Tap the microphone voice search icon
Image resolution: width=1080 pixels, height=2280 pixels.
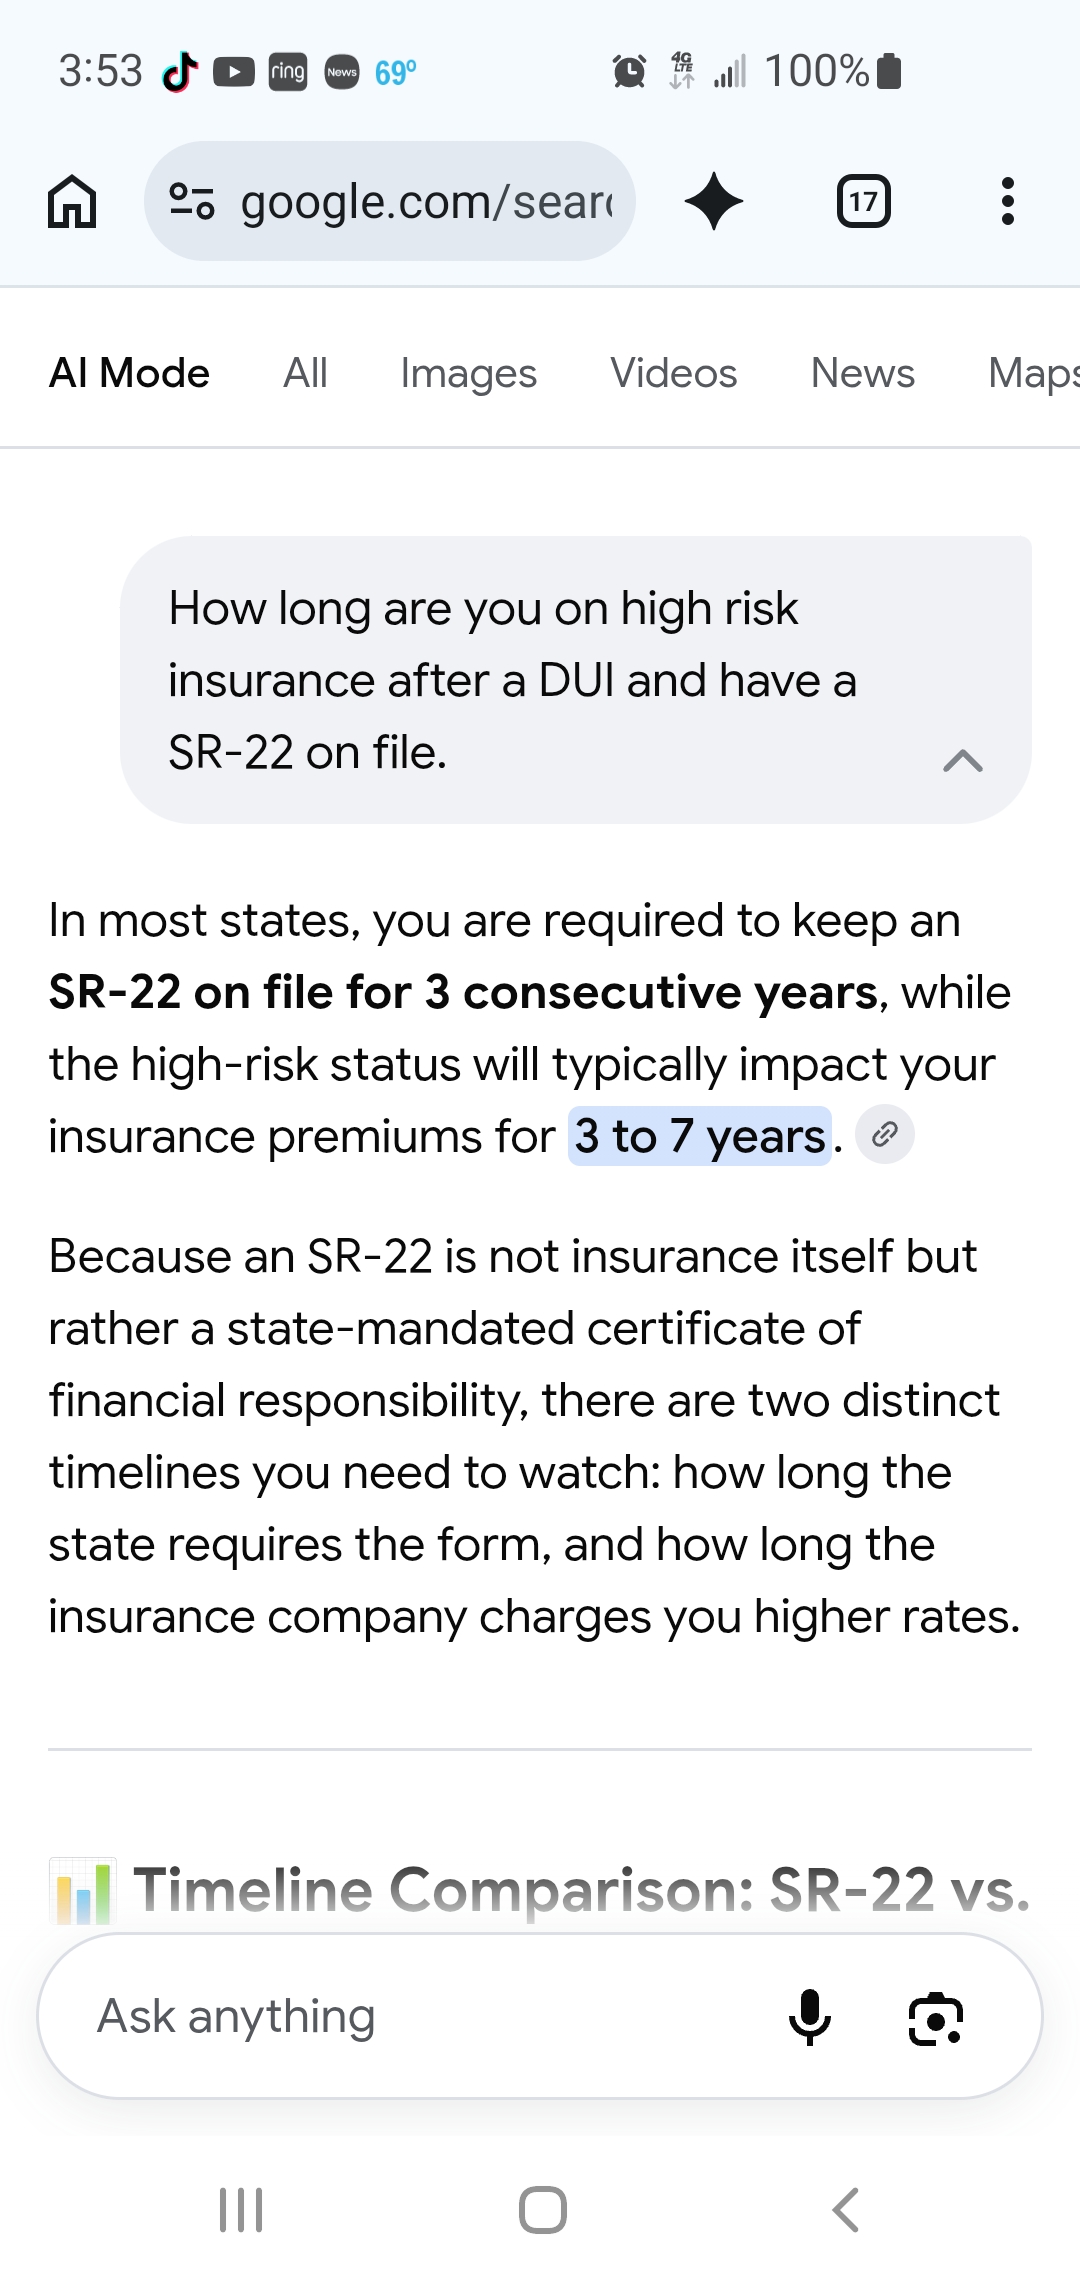[810, 2016]
